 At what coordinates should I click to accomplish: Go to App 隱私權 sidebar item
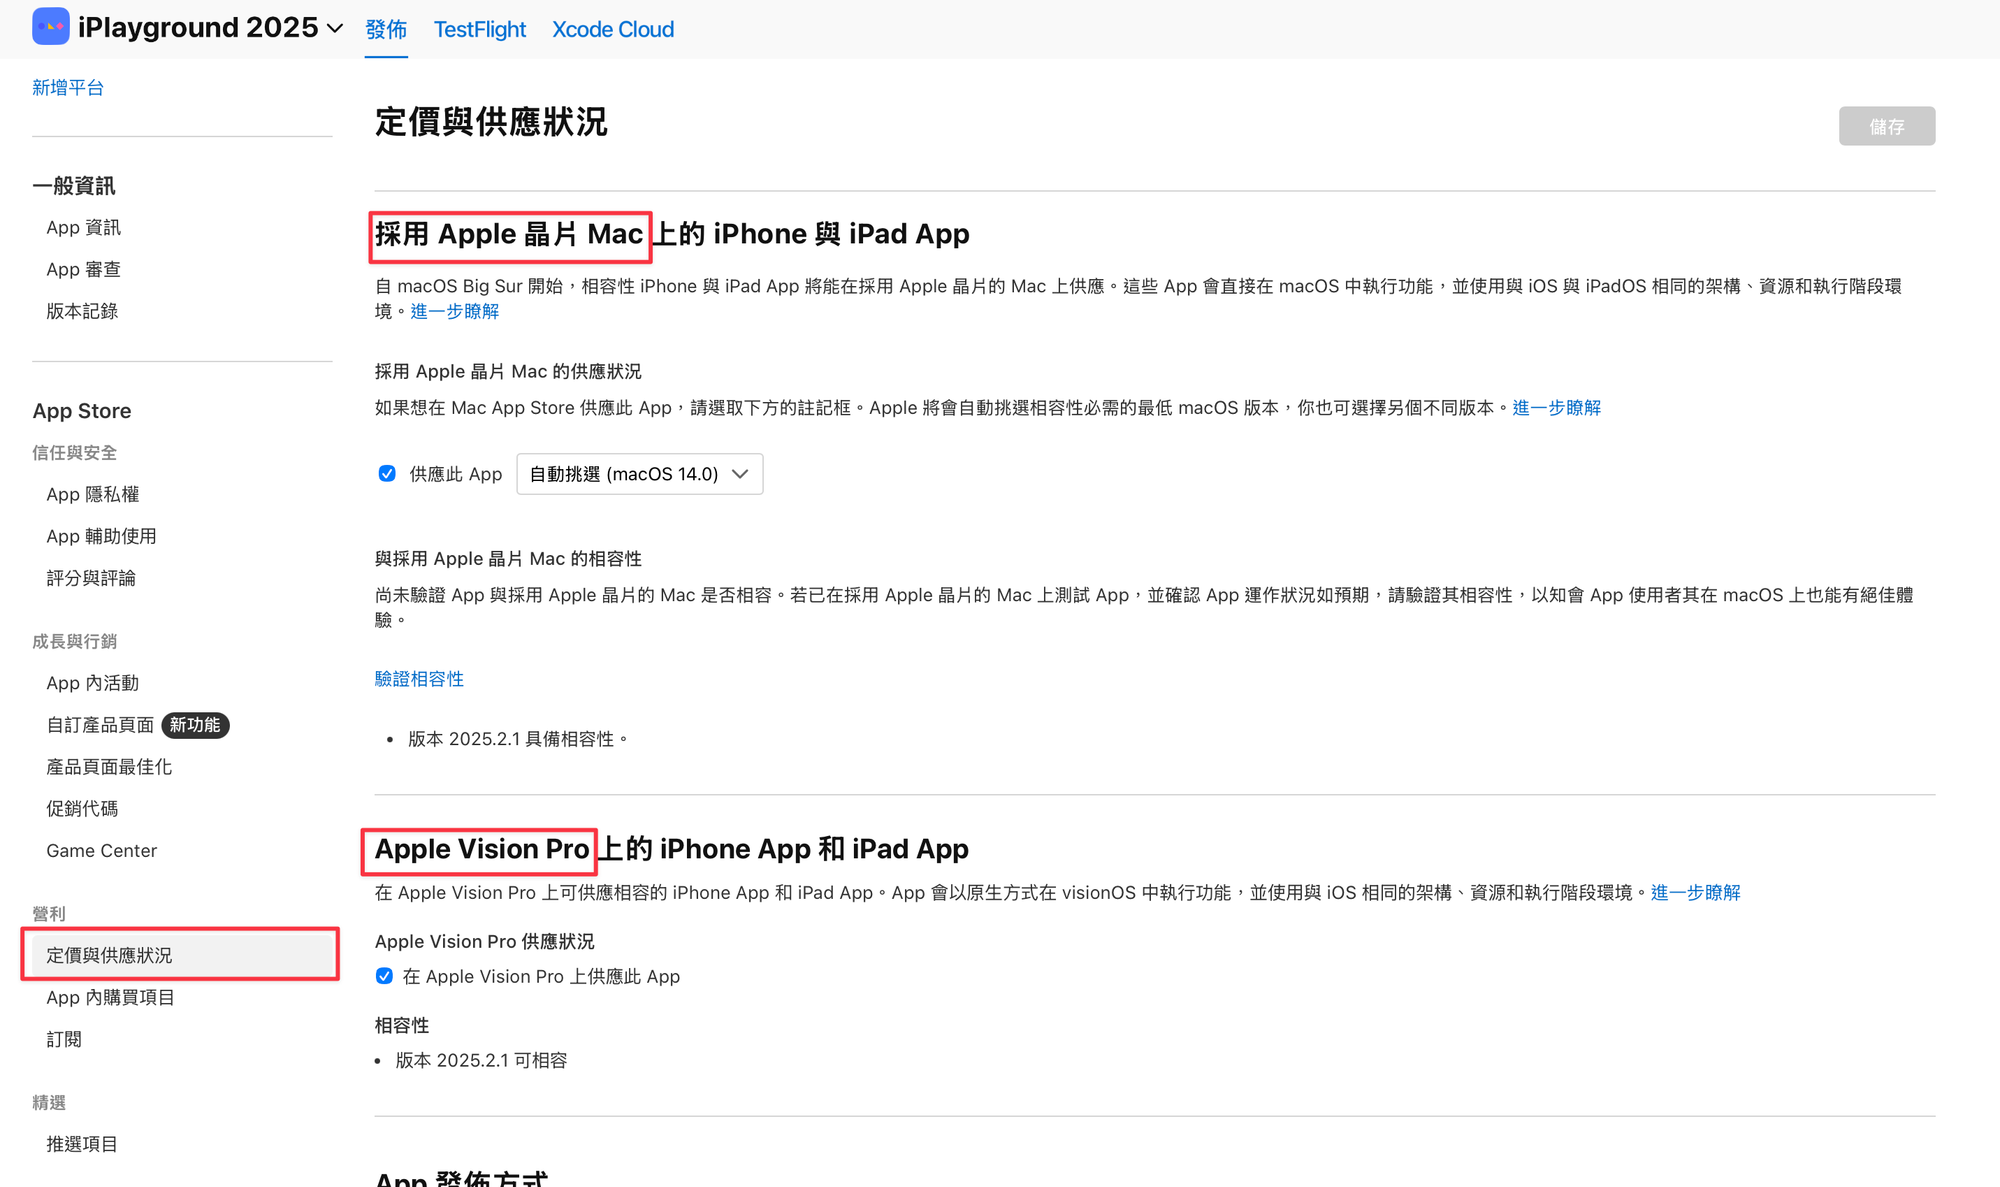(92, 495)
